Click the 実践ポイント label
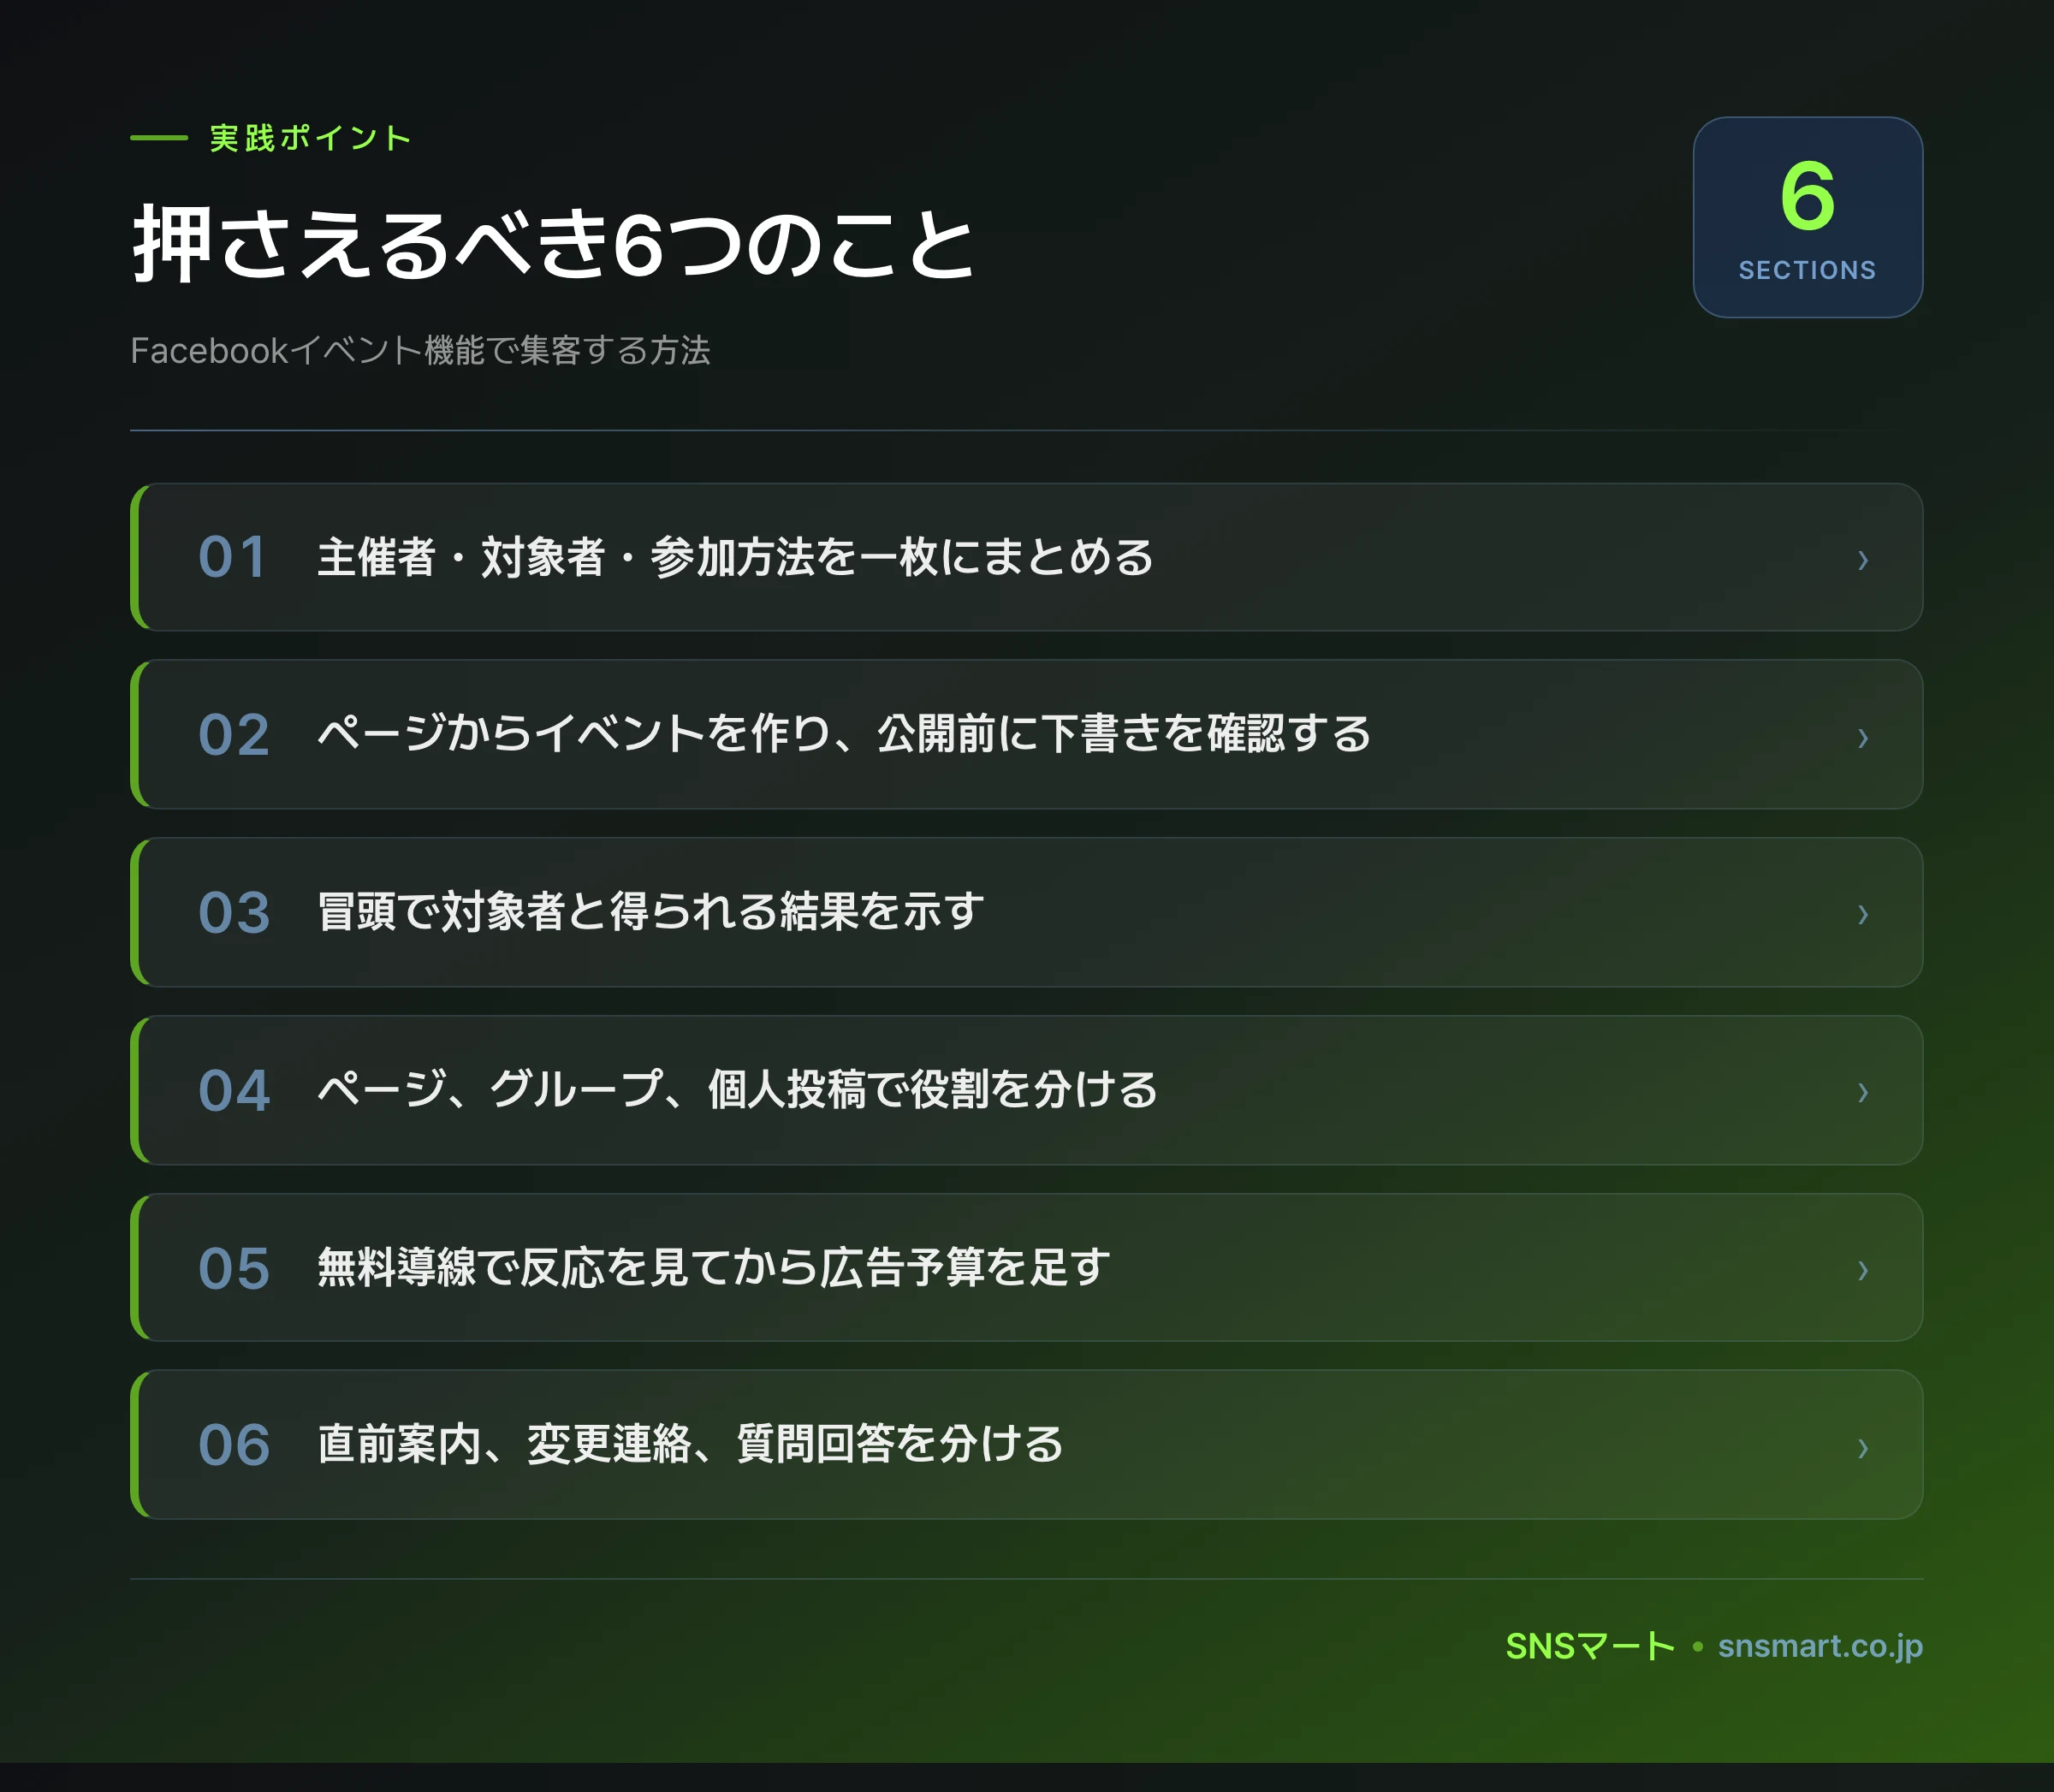2054x1792 pixels. (311, 138)
